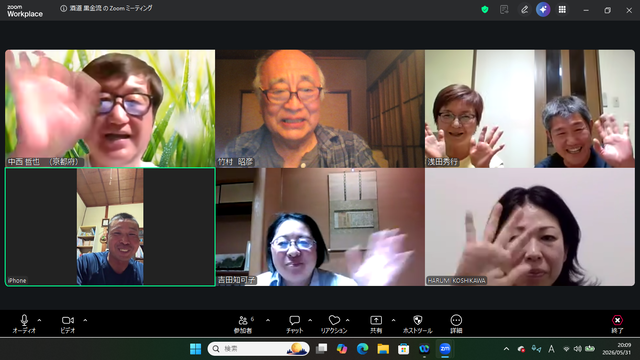Image resolution: width=640 pixels, height=360 pixels.
Task: Select the HARUMI KOSHIKAWA video tile
Action: [x=530, y=227]
